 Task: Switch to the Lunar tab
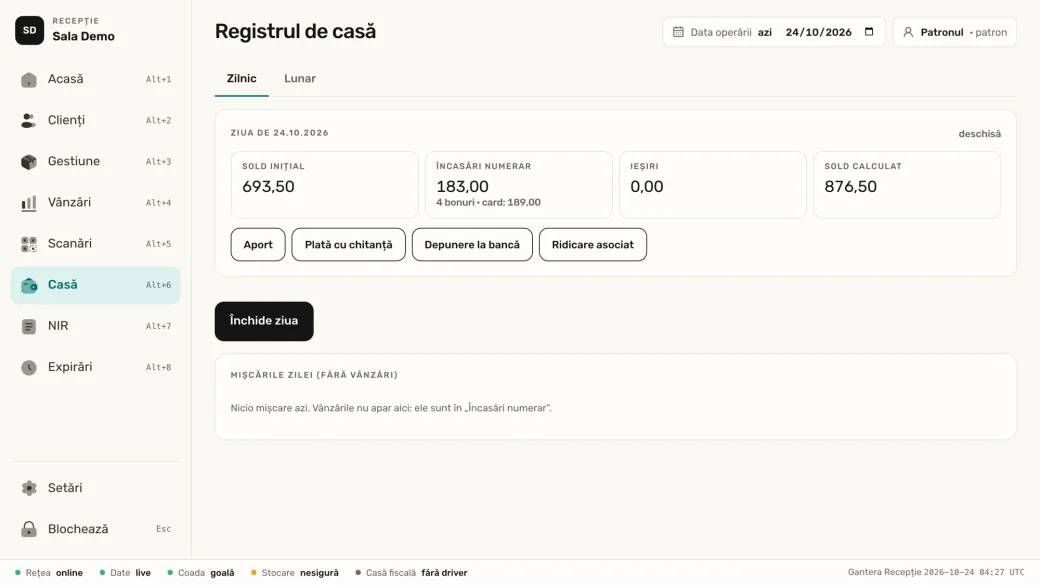click(300, 79)
